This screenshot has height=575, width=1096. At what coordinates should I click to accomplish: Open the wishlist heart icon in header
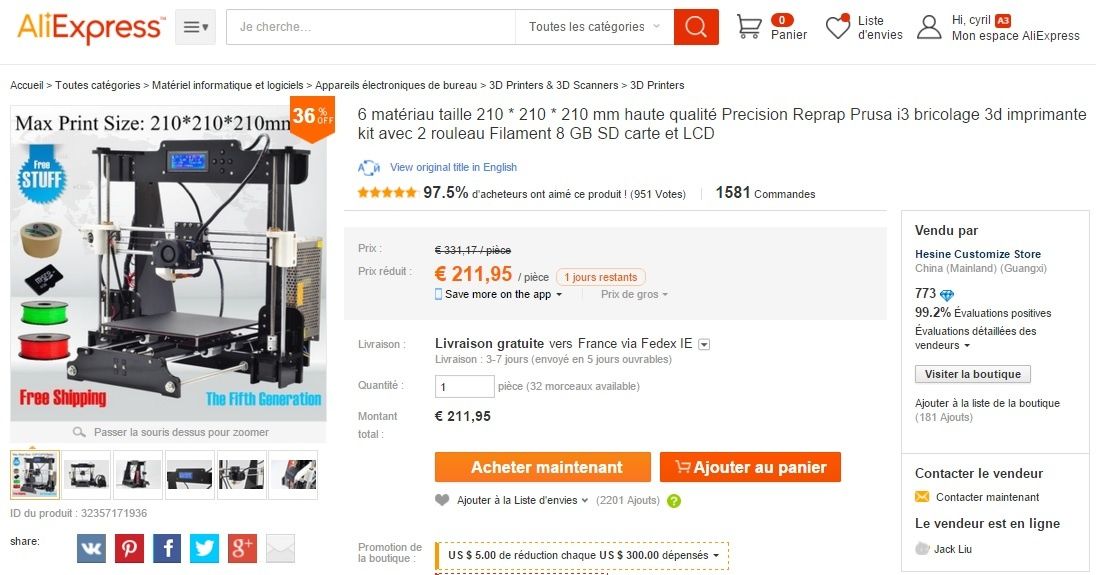coord(837,27)
